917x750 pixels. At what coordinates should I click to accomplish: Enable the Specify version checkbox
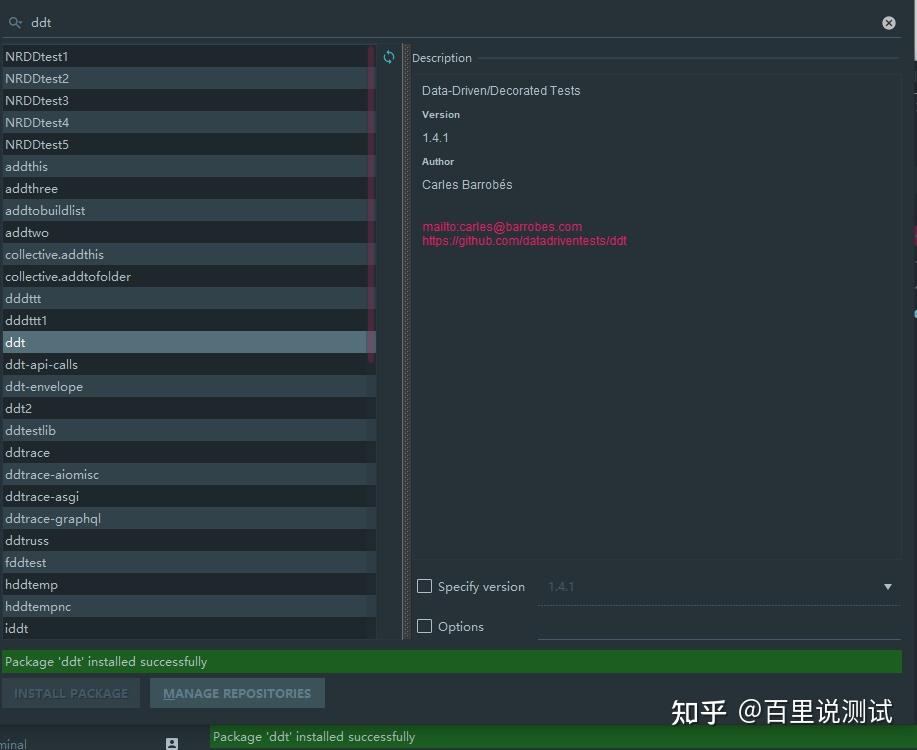pos(424,587)
